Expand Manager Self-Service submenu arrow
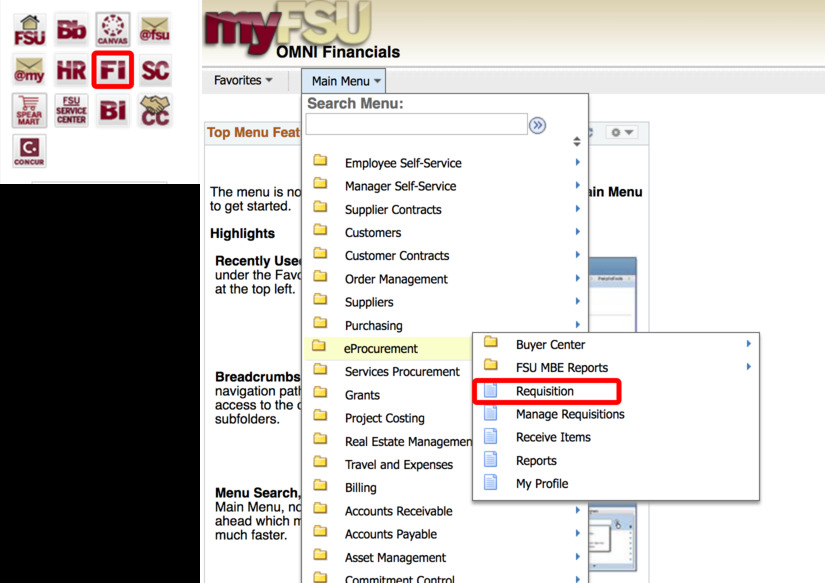The image size is (825, 583). click(577, 186)
